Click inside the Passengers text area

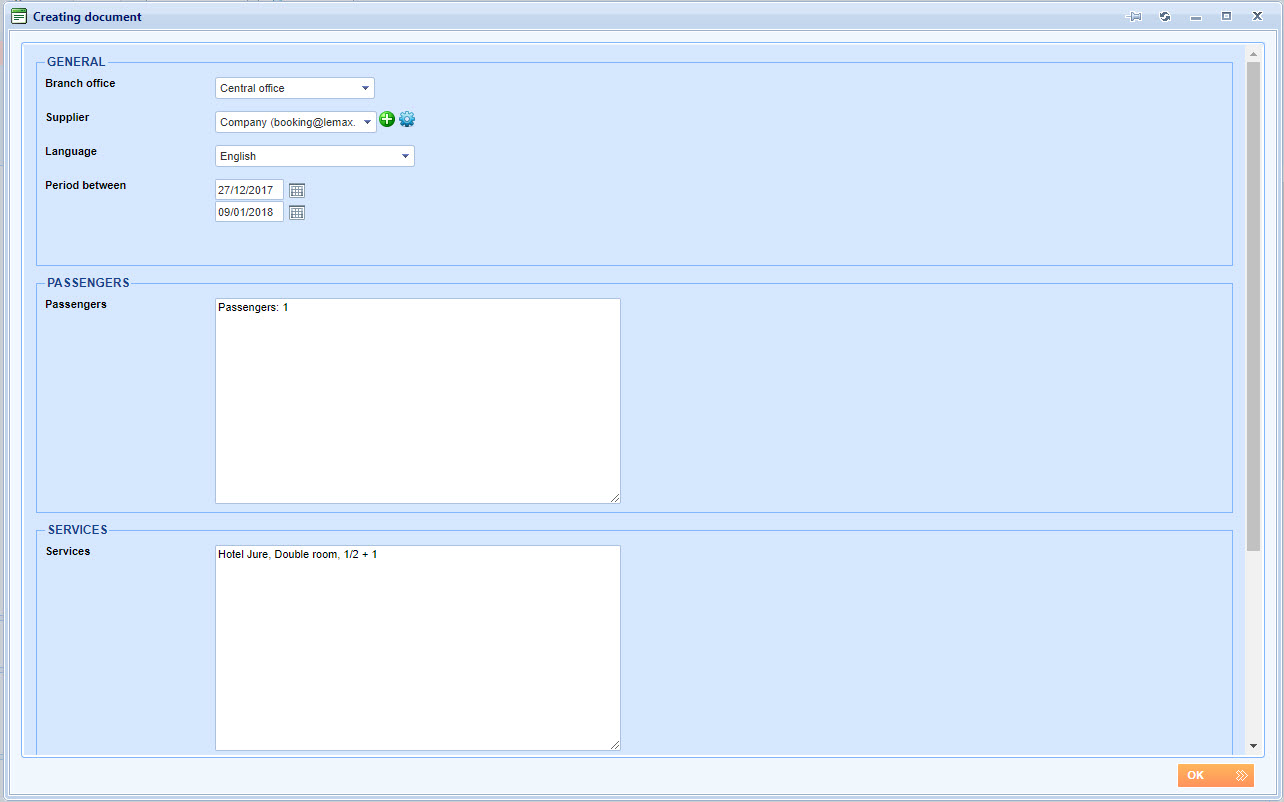[418, 401]
